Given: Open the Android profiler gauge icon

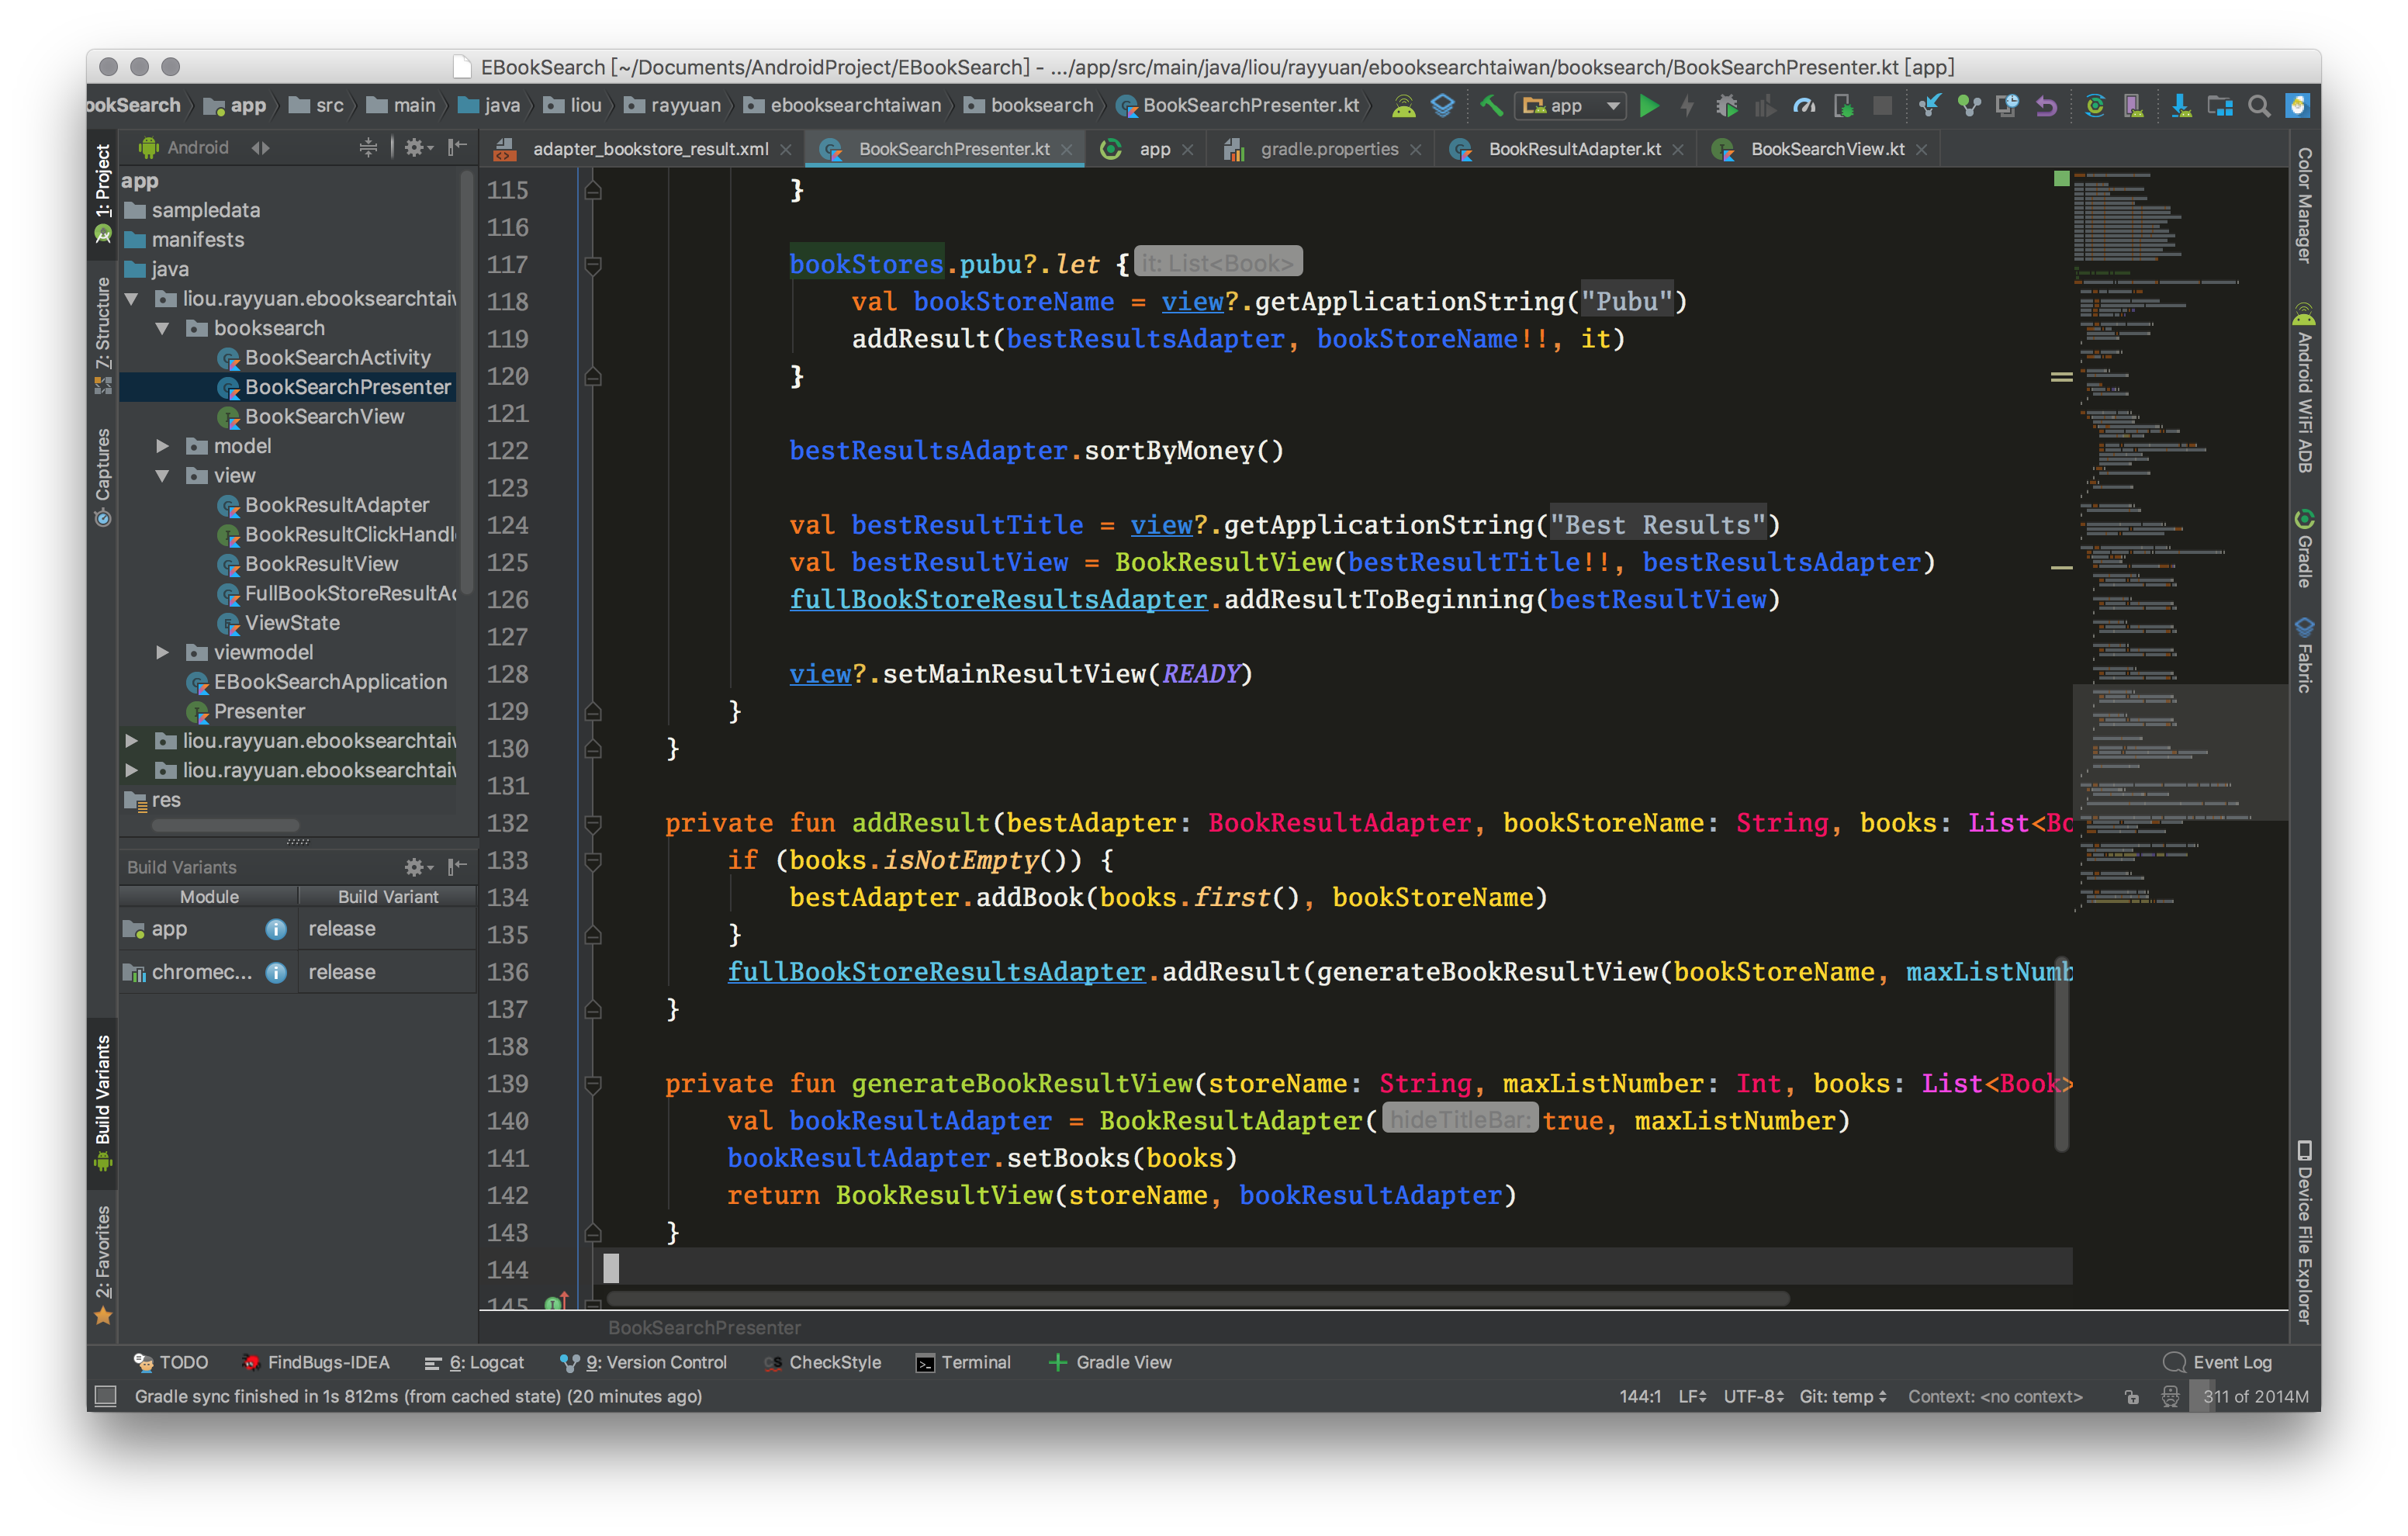Looking at the screenshot, I should (1804, 106).
